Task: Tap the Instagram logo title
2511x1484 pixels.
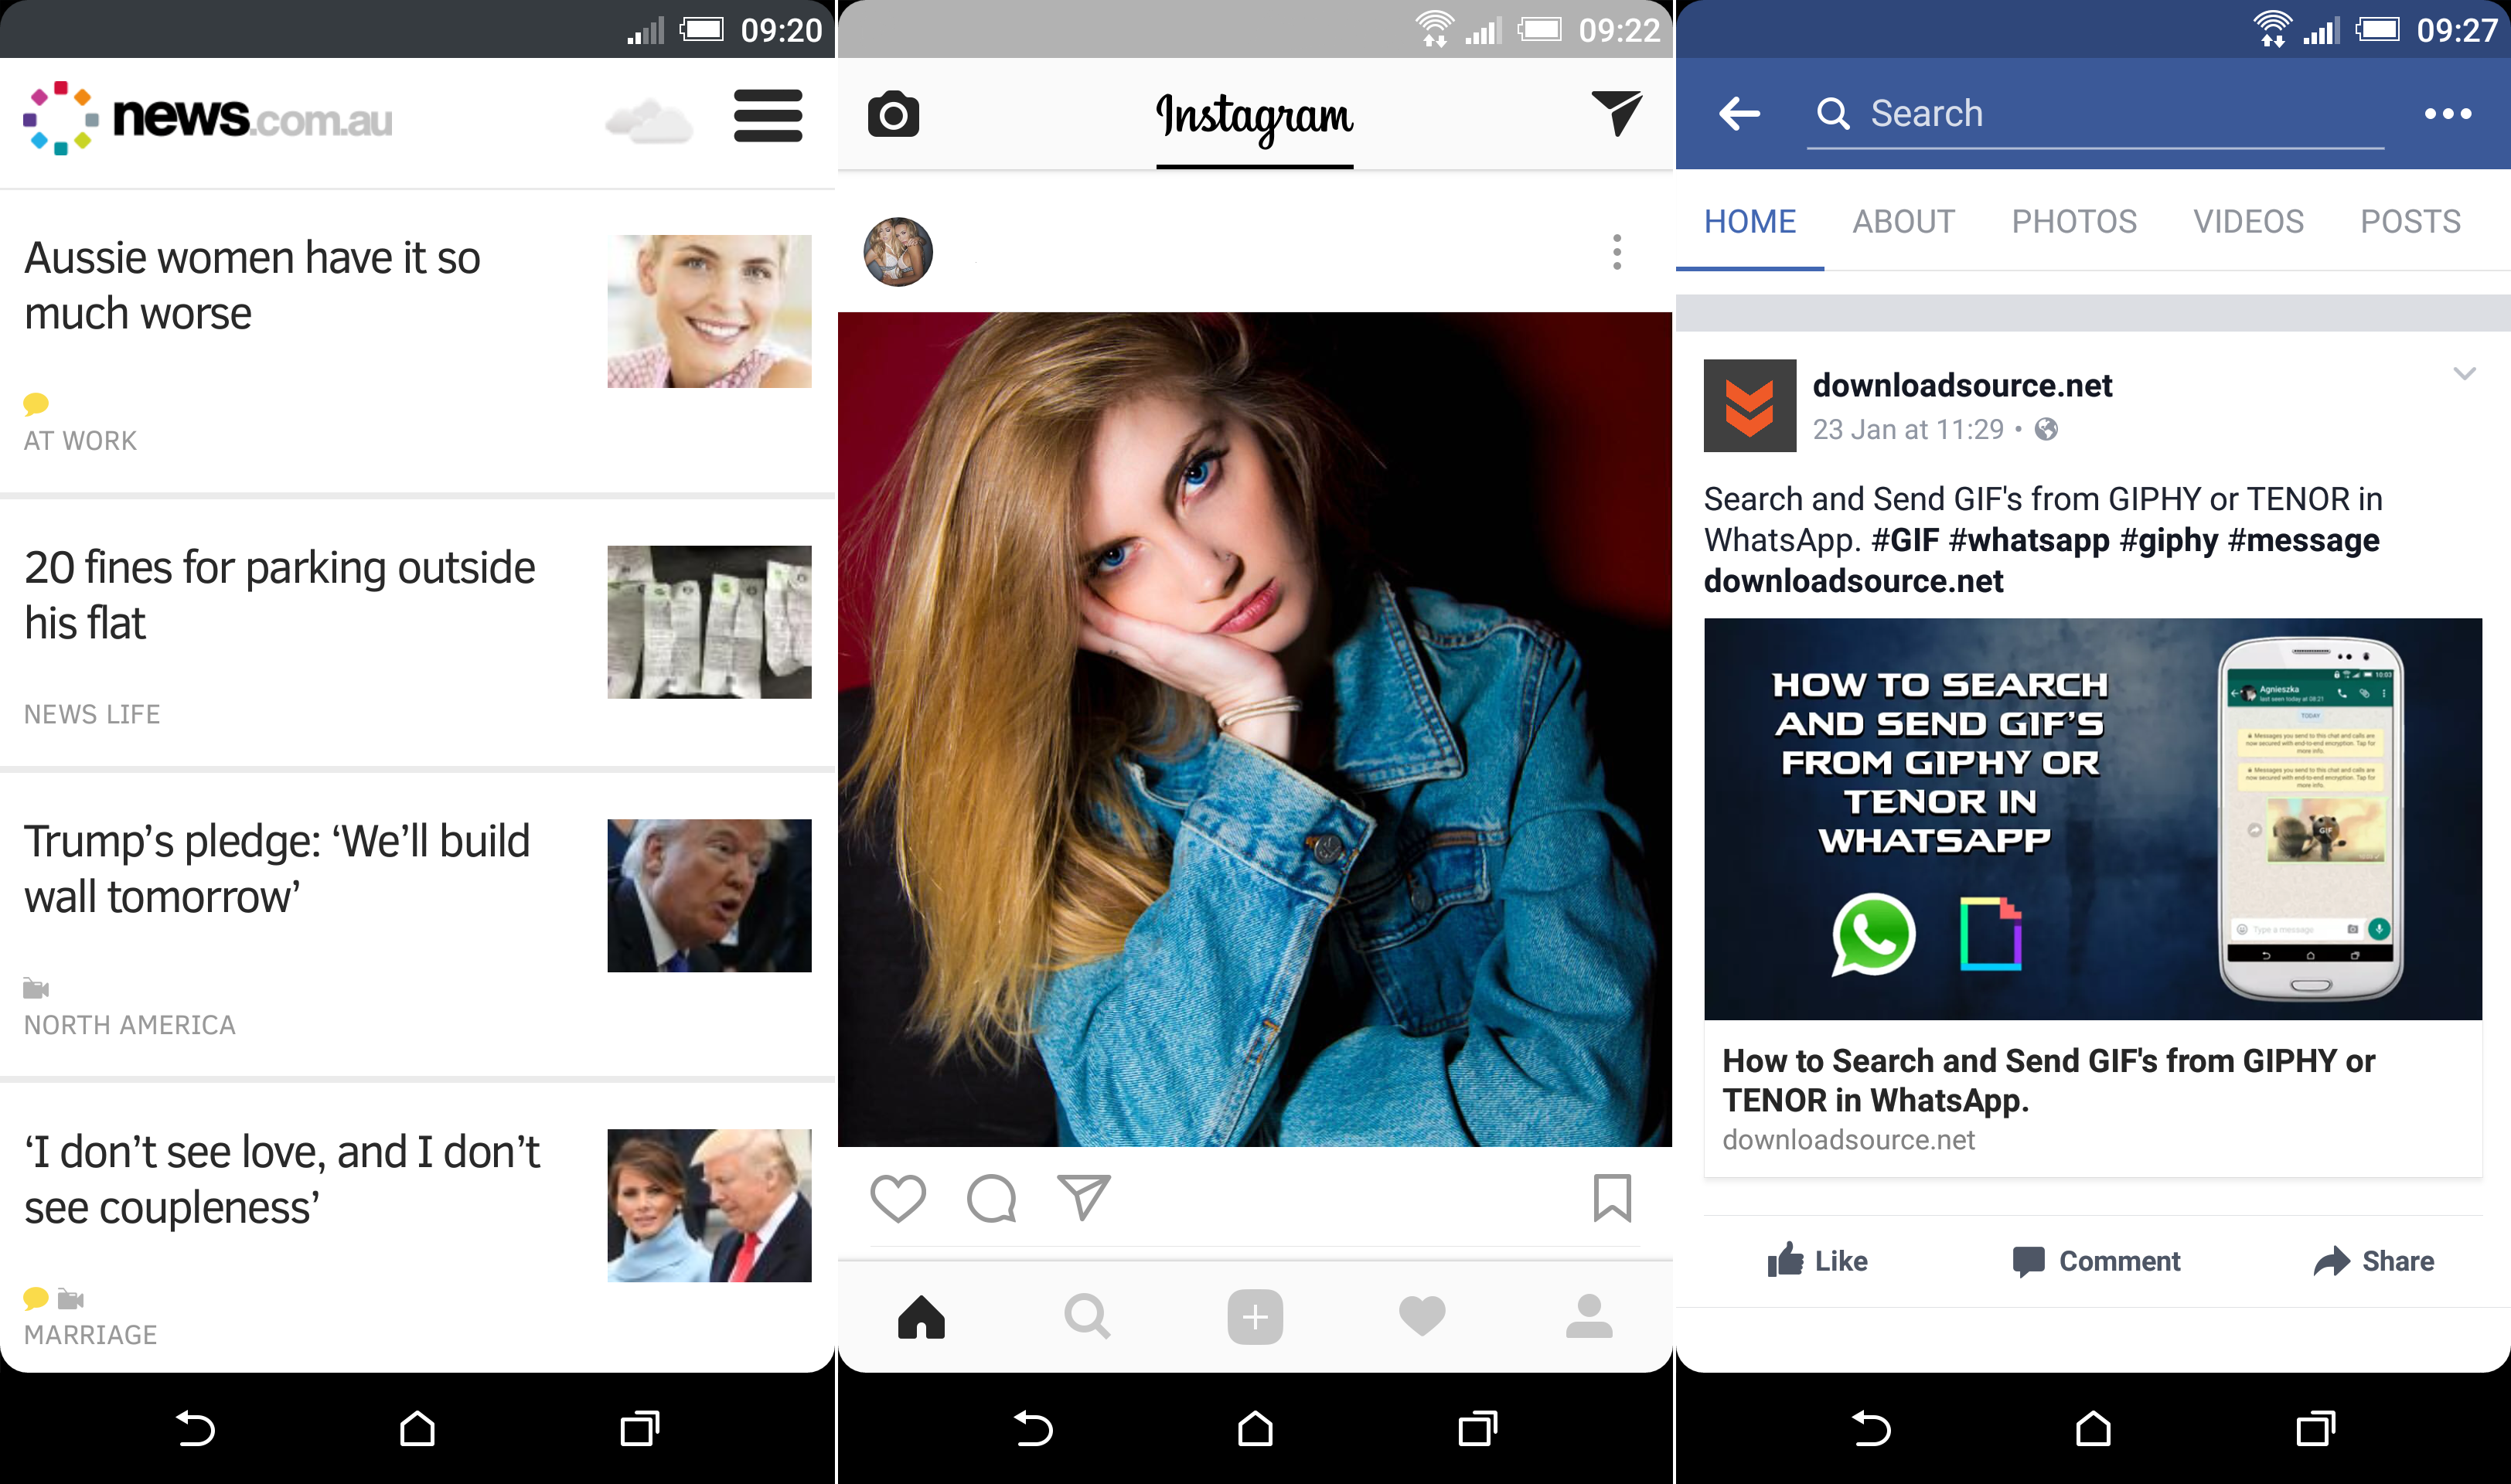Action: [1254, 118]
